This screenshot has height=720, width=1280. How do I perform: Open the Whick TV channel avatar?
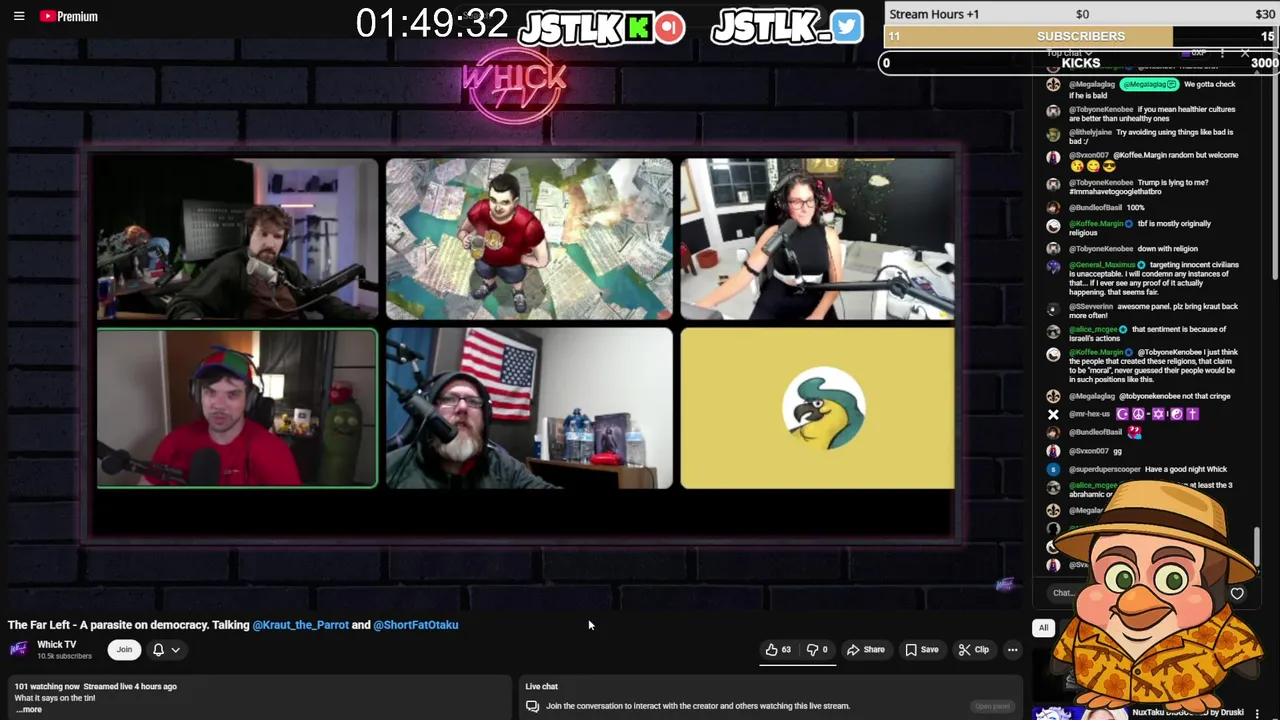pos(19,649)
